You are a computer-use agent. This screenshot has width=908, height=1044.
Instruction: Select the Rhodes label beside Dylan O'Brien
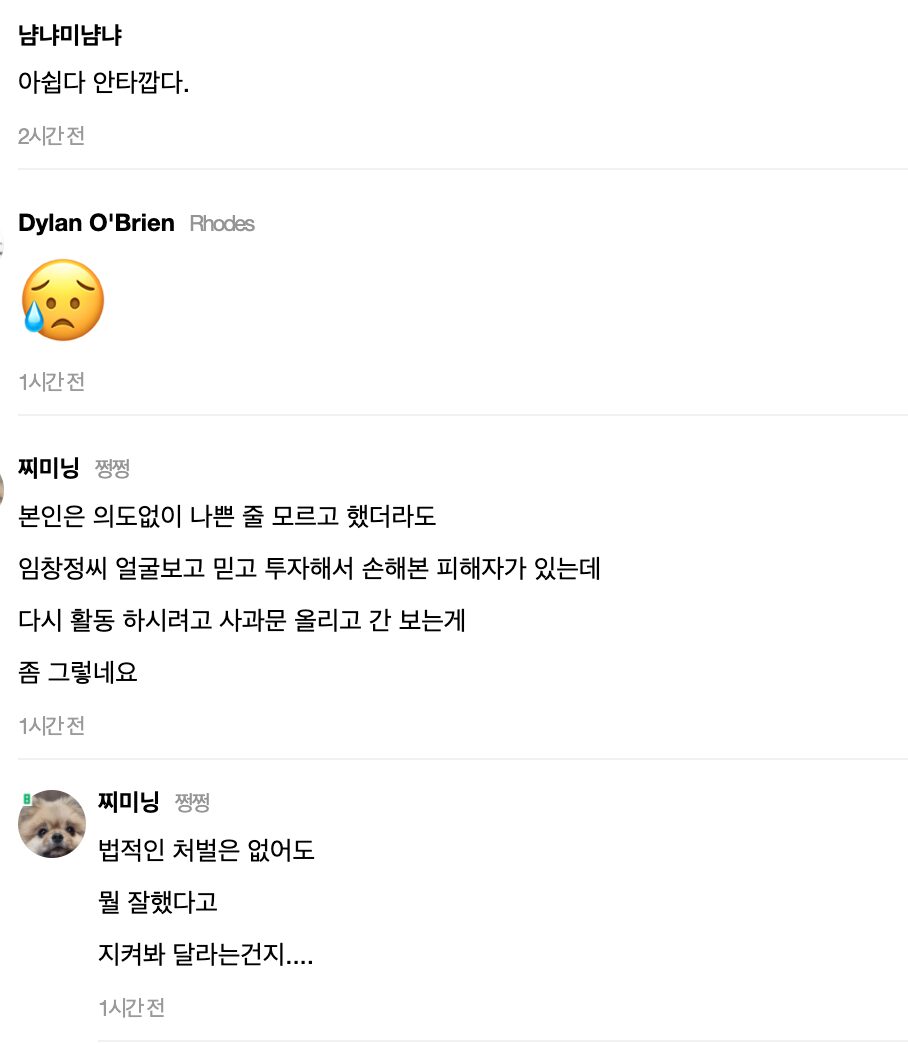pyautogui.click(x=222, y=224)
